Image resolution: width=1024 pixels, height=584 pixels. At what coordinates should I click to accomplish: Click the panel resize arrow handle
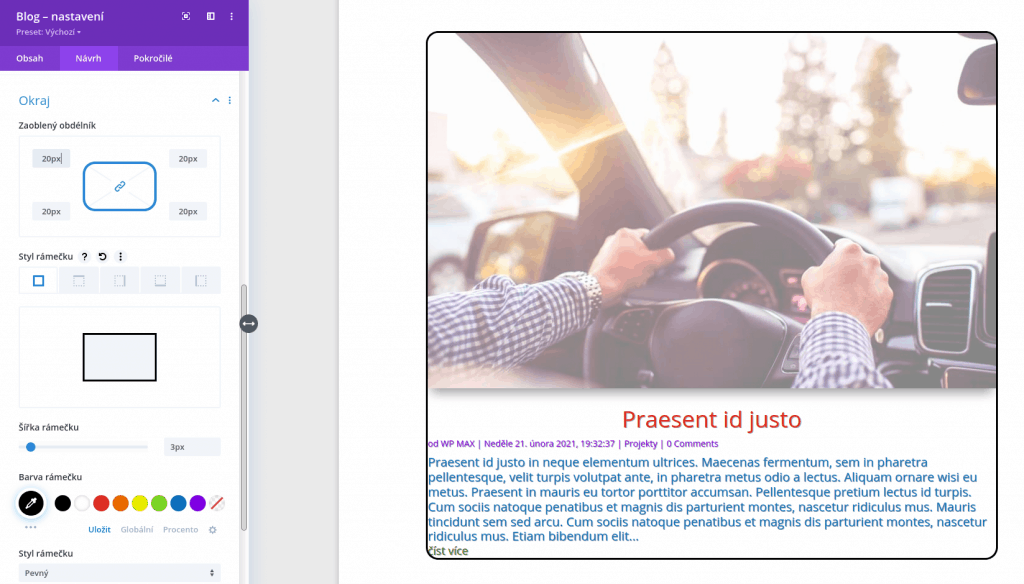[x=249, y=323]
